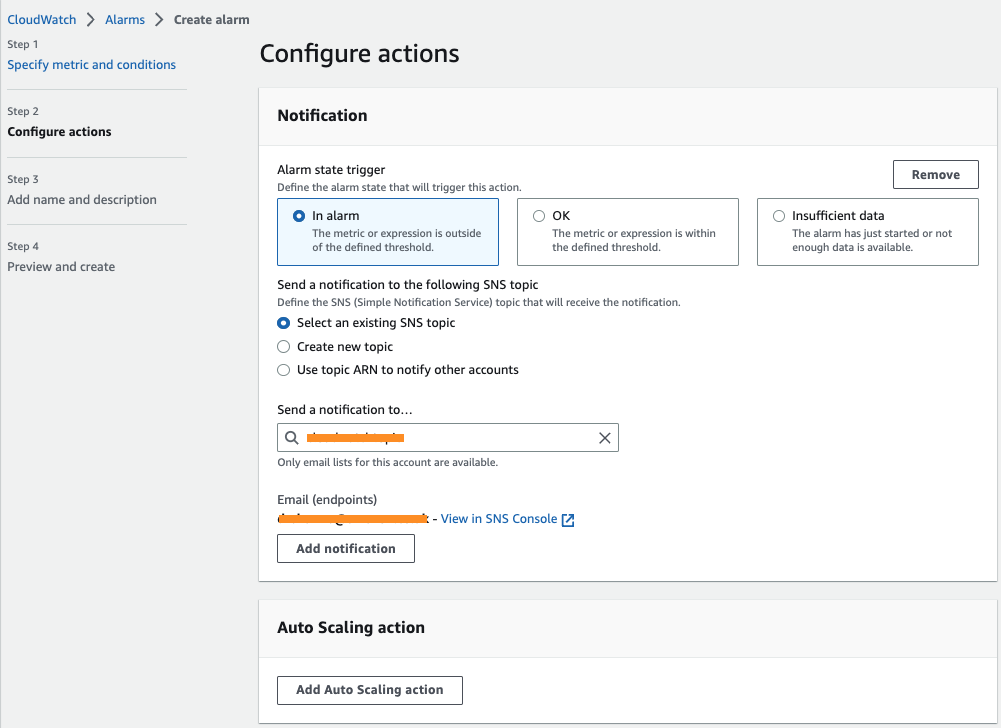Clear the SNS topic field with X

click(x=604, y=438)
